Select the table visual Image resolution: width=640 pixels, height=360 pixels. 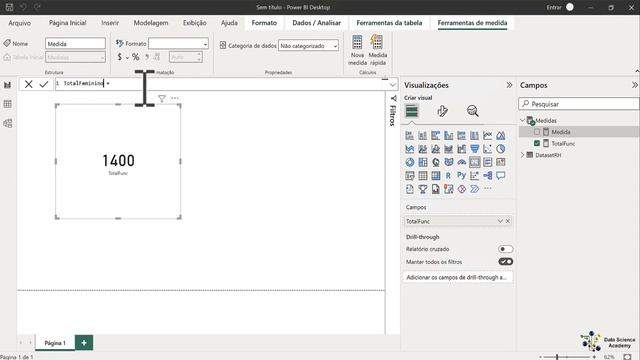(x=422, y=176)
